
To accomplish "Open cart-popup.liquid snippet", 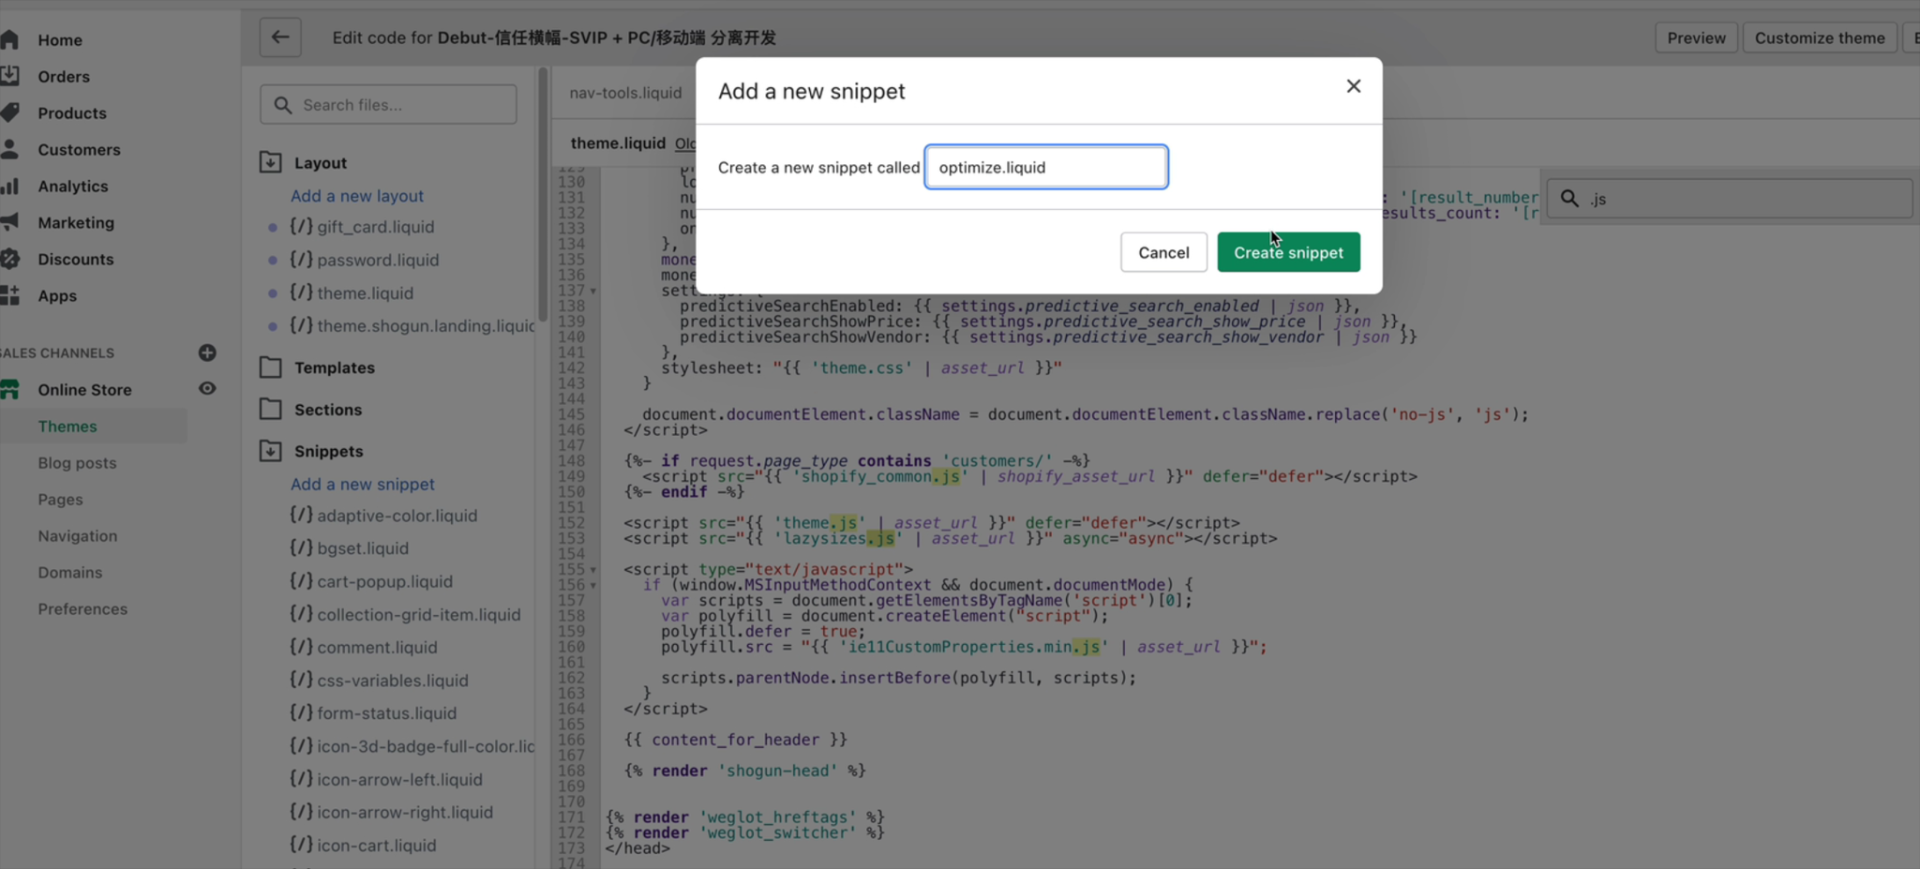I will pyautogui.click(x=384, y=582).
